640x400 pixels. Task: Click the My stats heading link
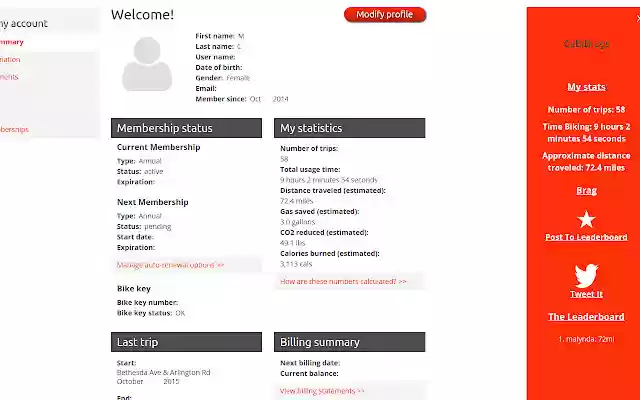click(x=586, y=87)
